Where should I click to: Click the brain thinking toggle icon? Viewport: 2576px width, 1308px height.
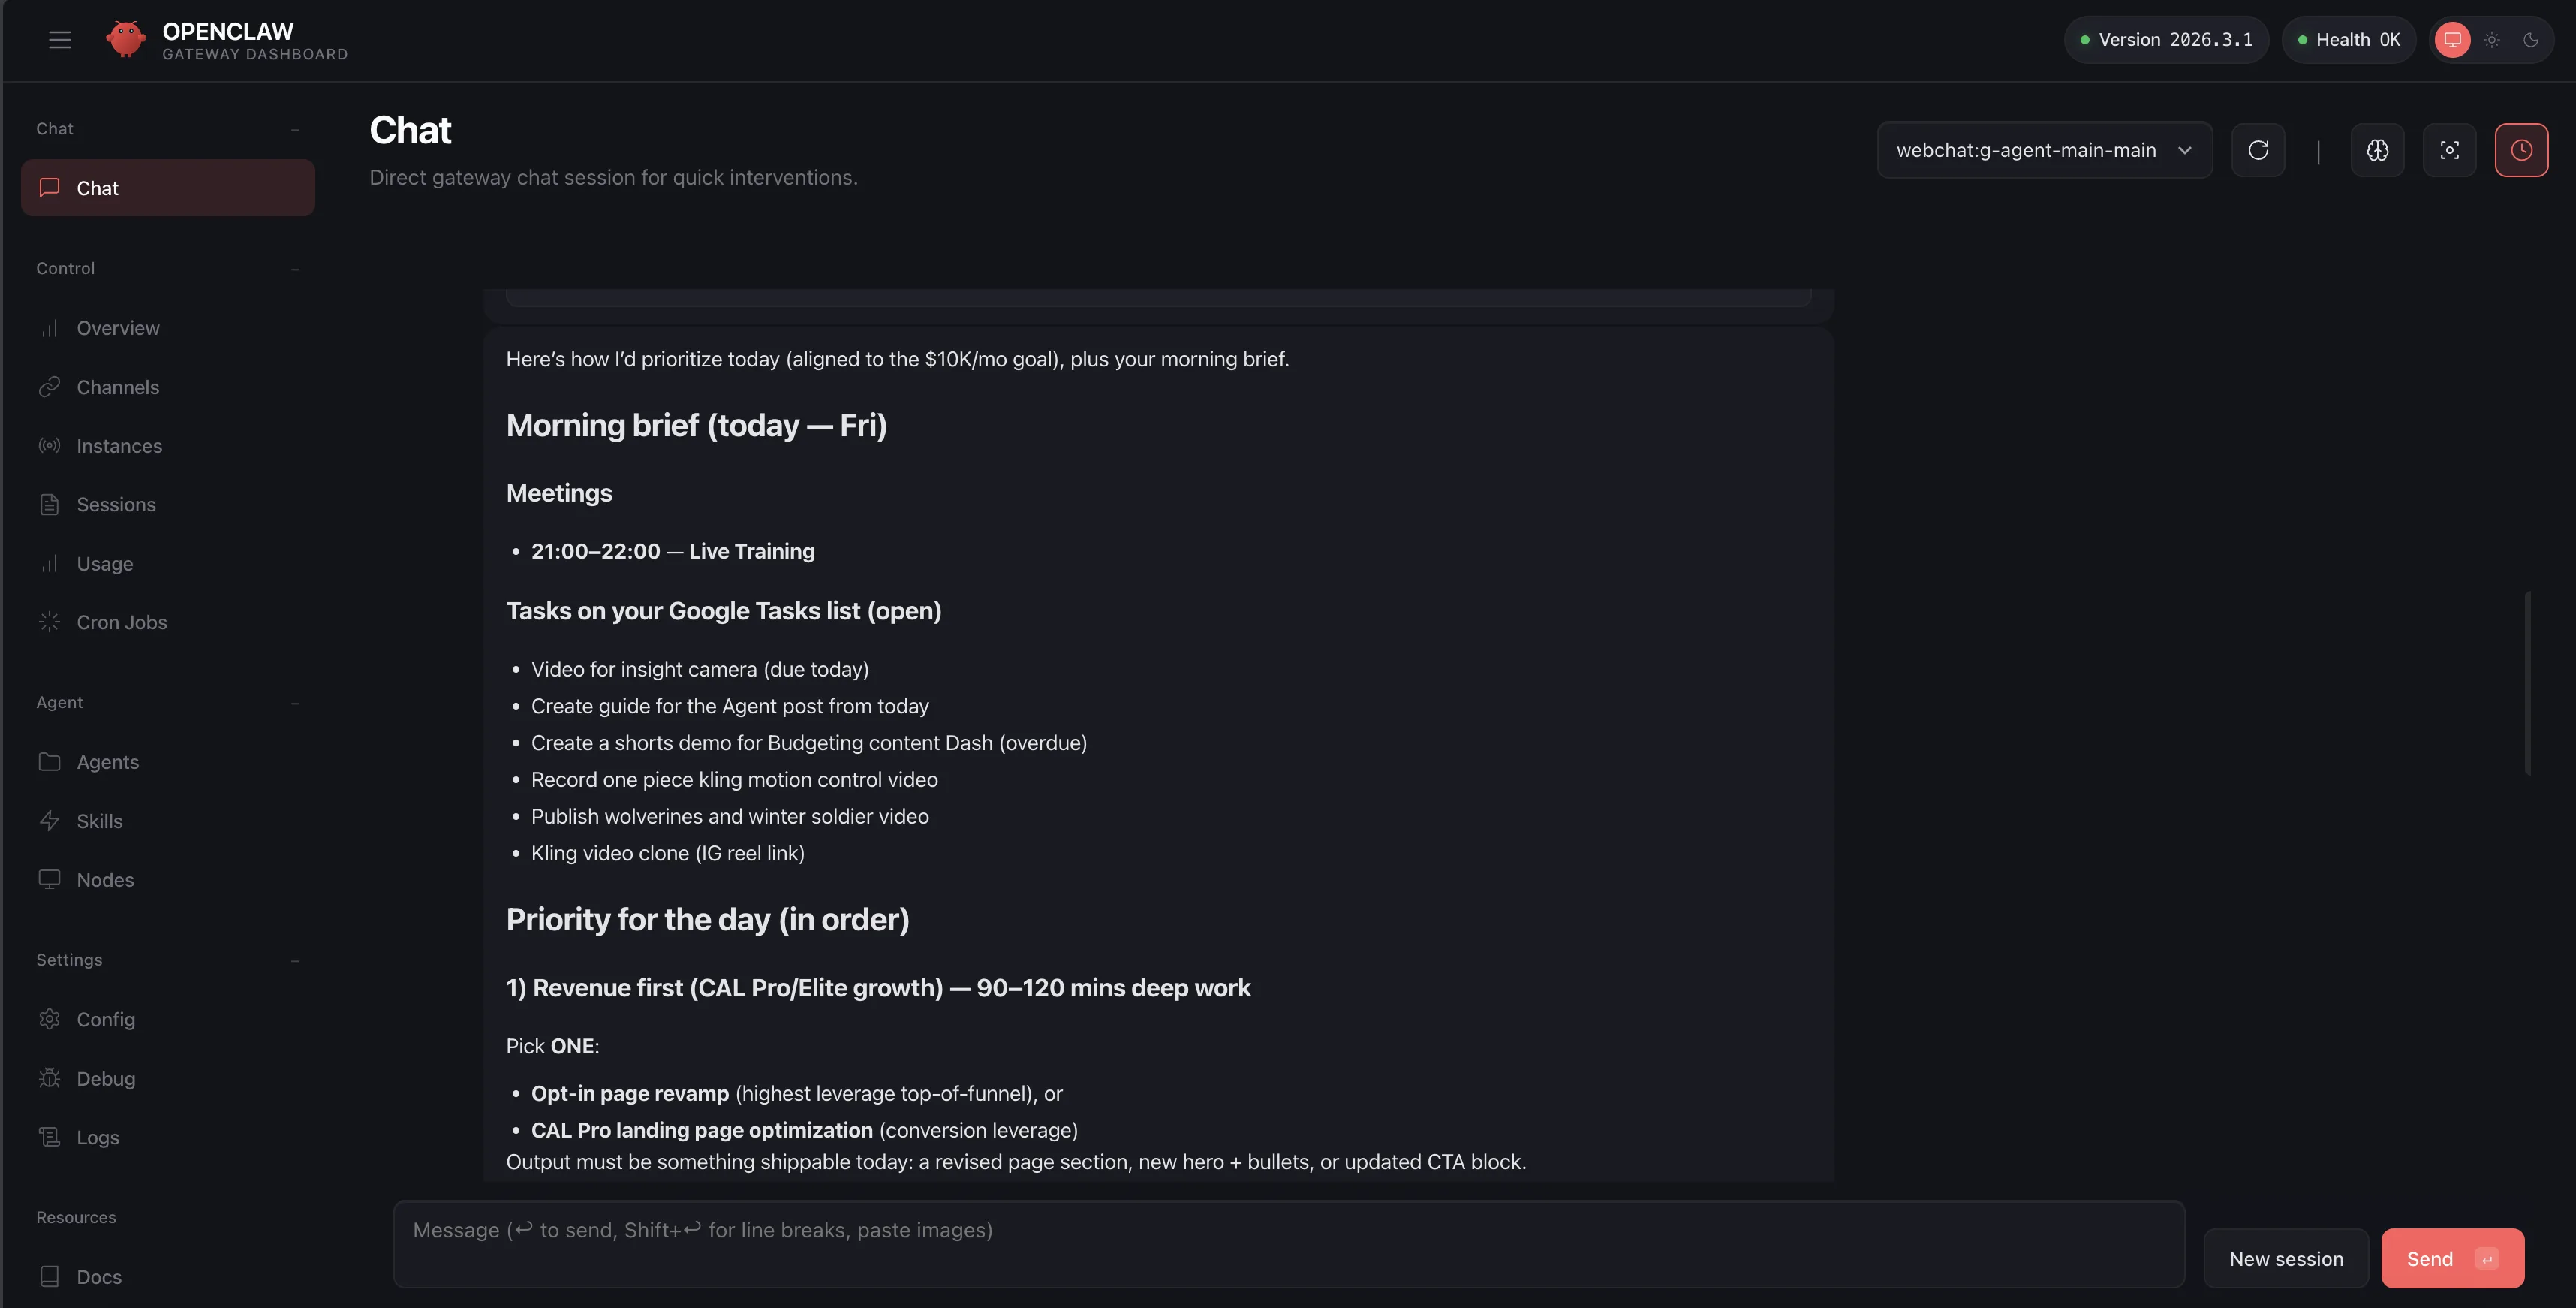(x=2377, y=150)
